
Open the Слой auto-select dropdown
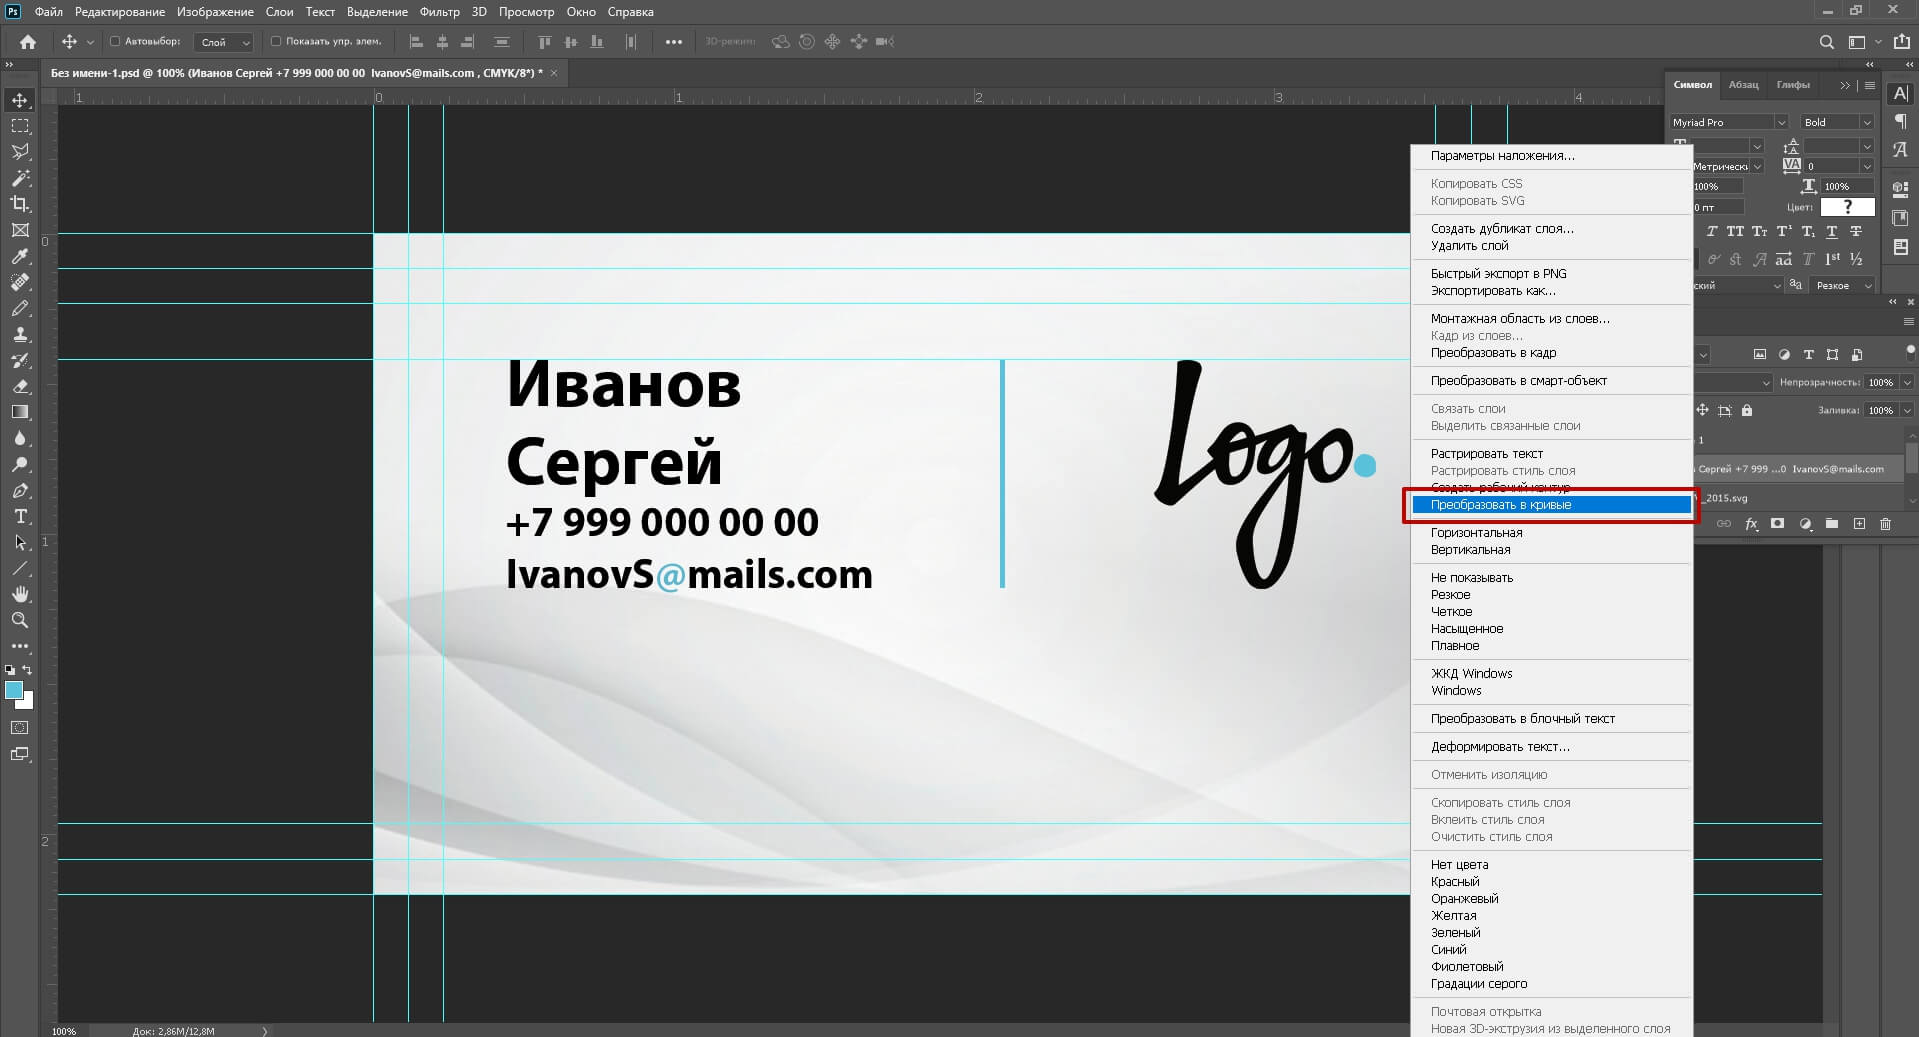tap(224, 42)
